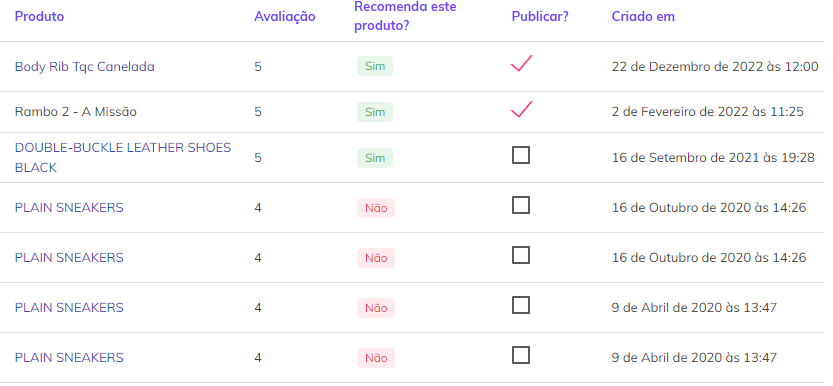Click the Sim badge in Rambo 2 row
The image size is (833, 386).
[x=375, y=112]
